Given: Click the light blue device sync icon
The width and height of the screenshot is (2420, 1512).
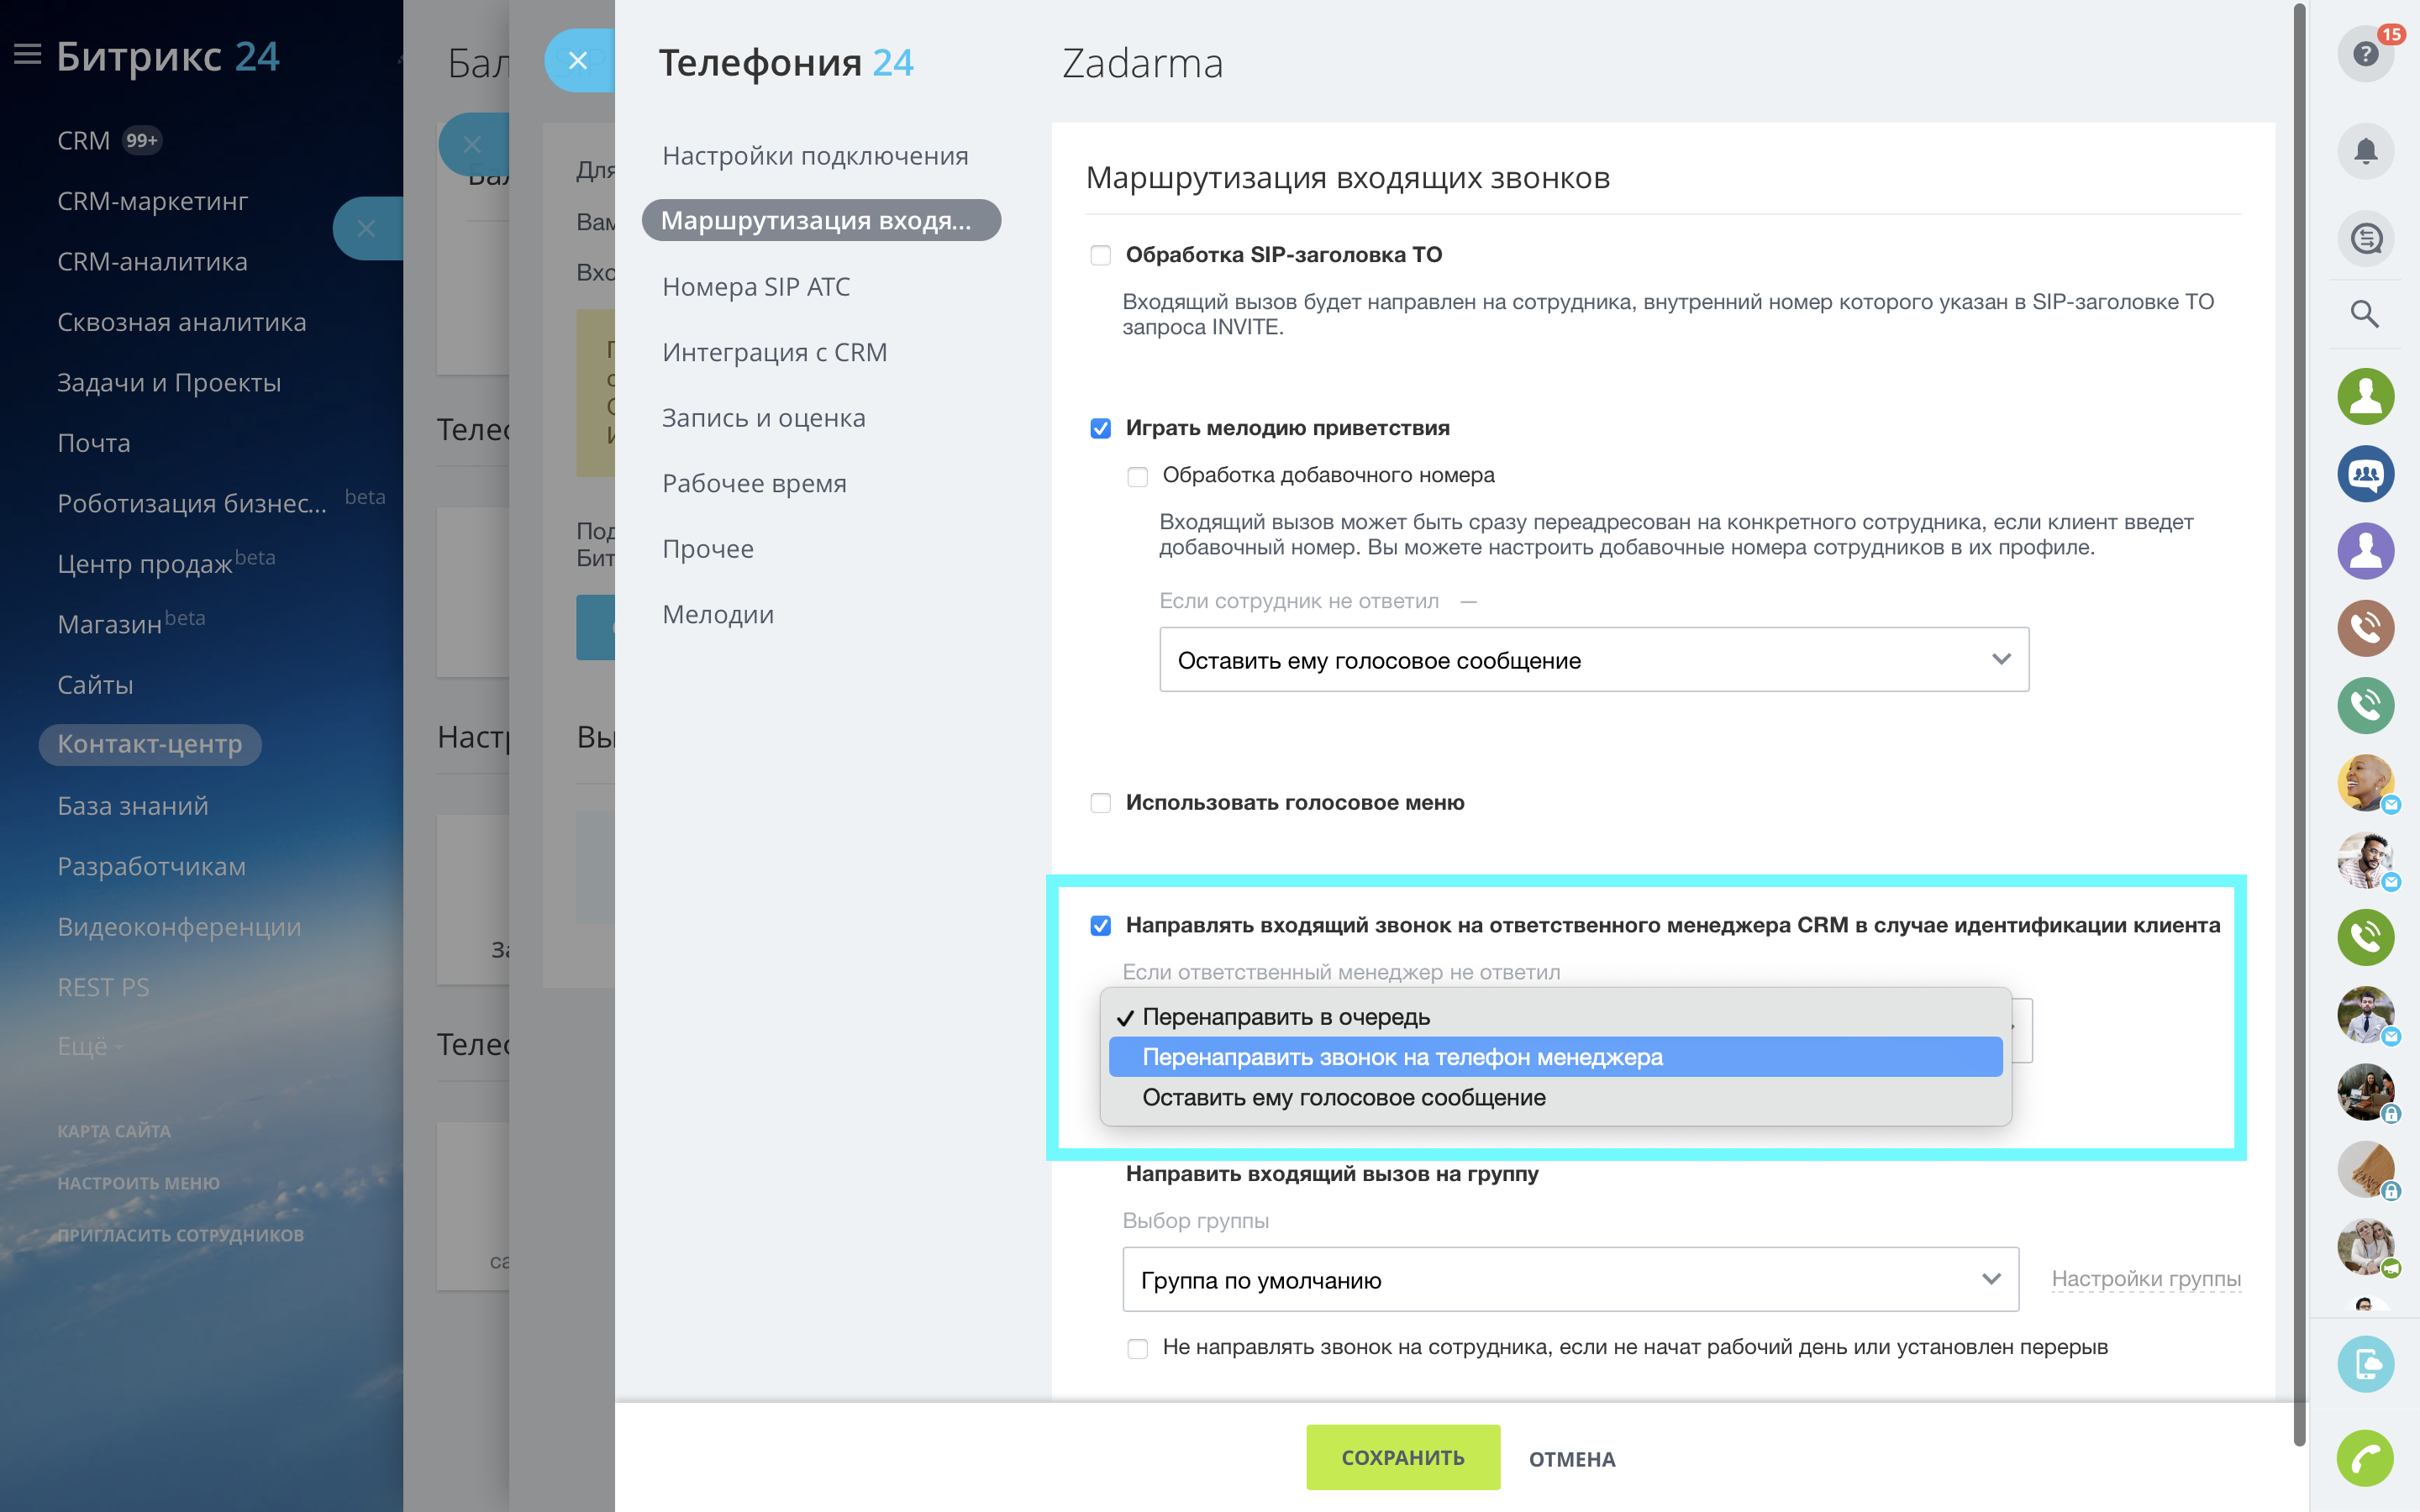Looking at the screenshot, I should (x=2365, y=1364).
